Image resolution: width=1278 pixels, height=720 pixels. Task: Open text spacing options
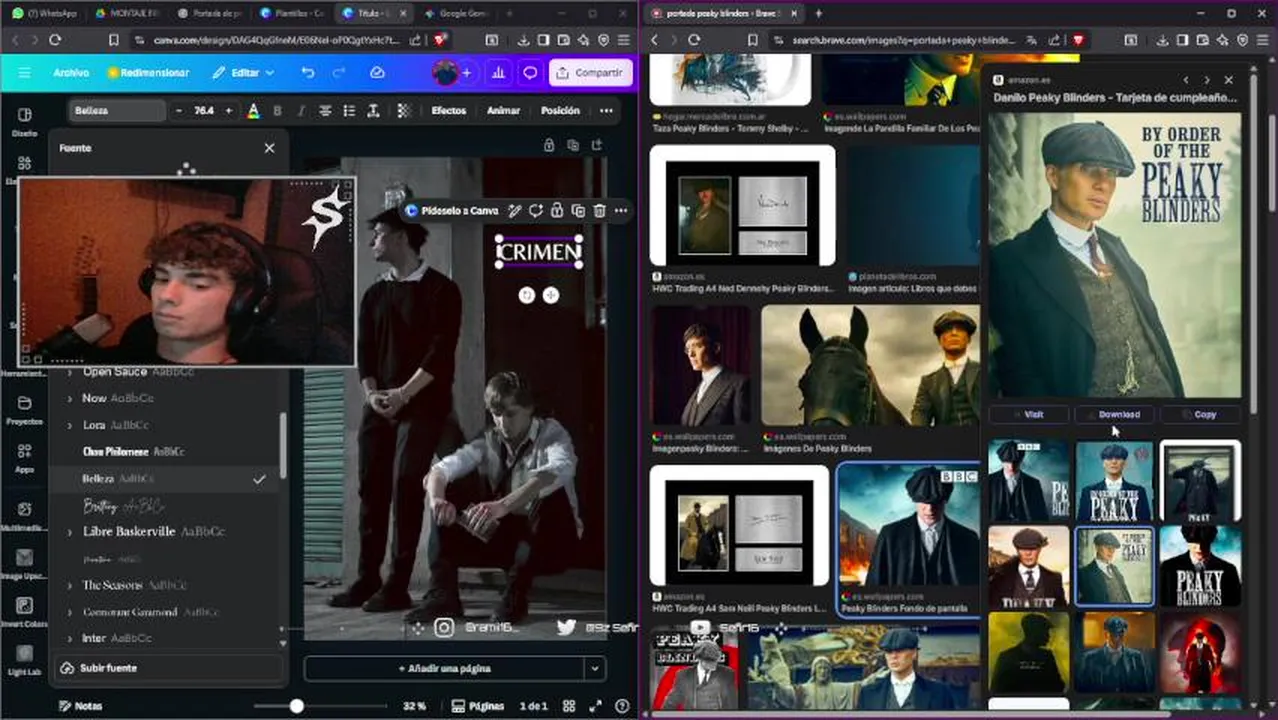pos(373,111)
